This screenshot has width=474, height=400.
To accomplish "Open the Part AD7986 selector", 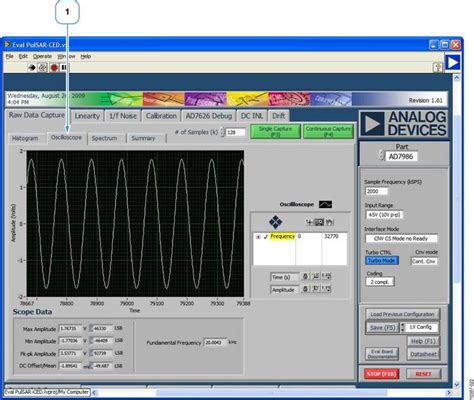I will [401, 156].
